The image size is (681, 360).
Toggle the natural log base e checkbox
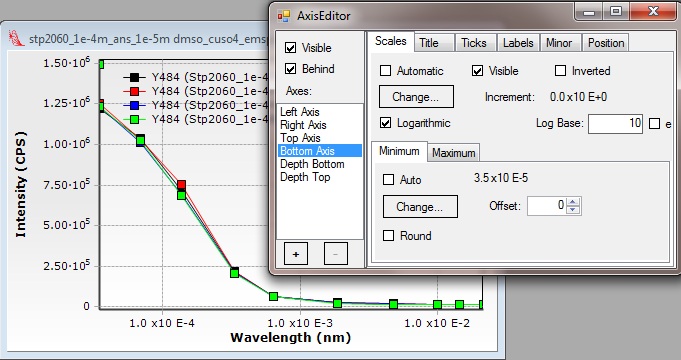pyautogui.click(x=654, y=124)
